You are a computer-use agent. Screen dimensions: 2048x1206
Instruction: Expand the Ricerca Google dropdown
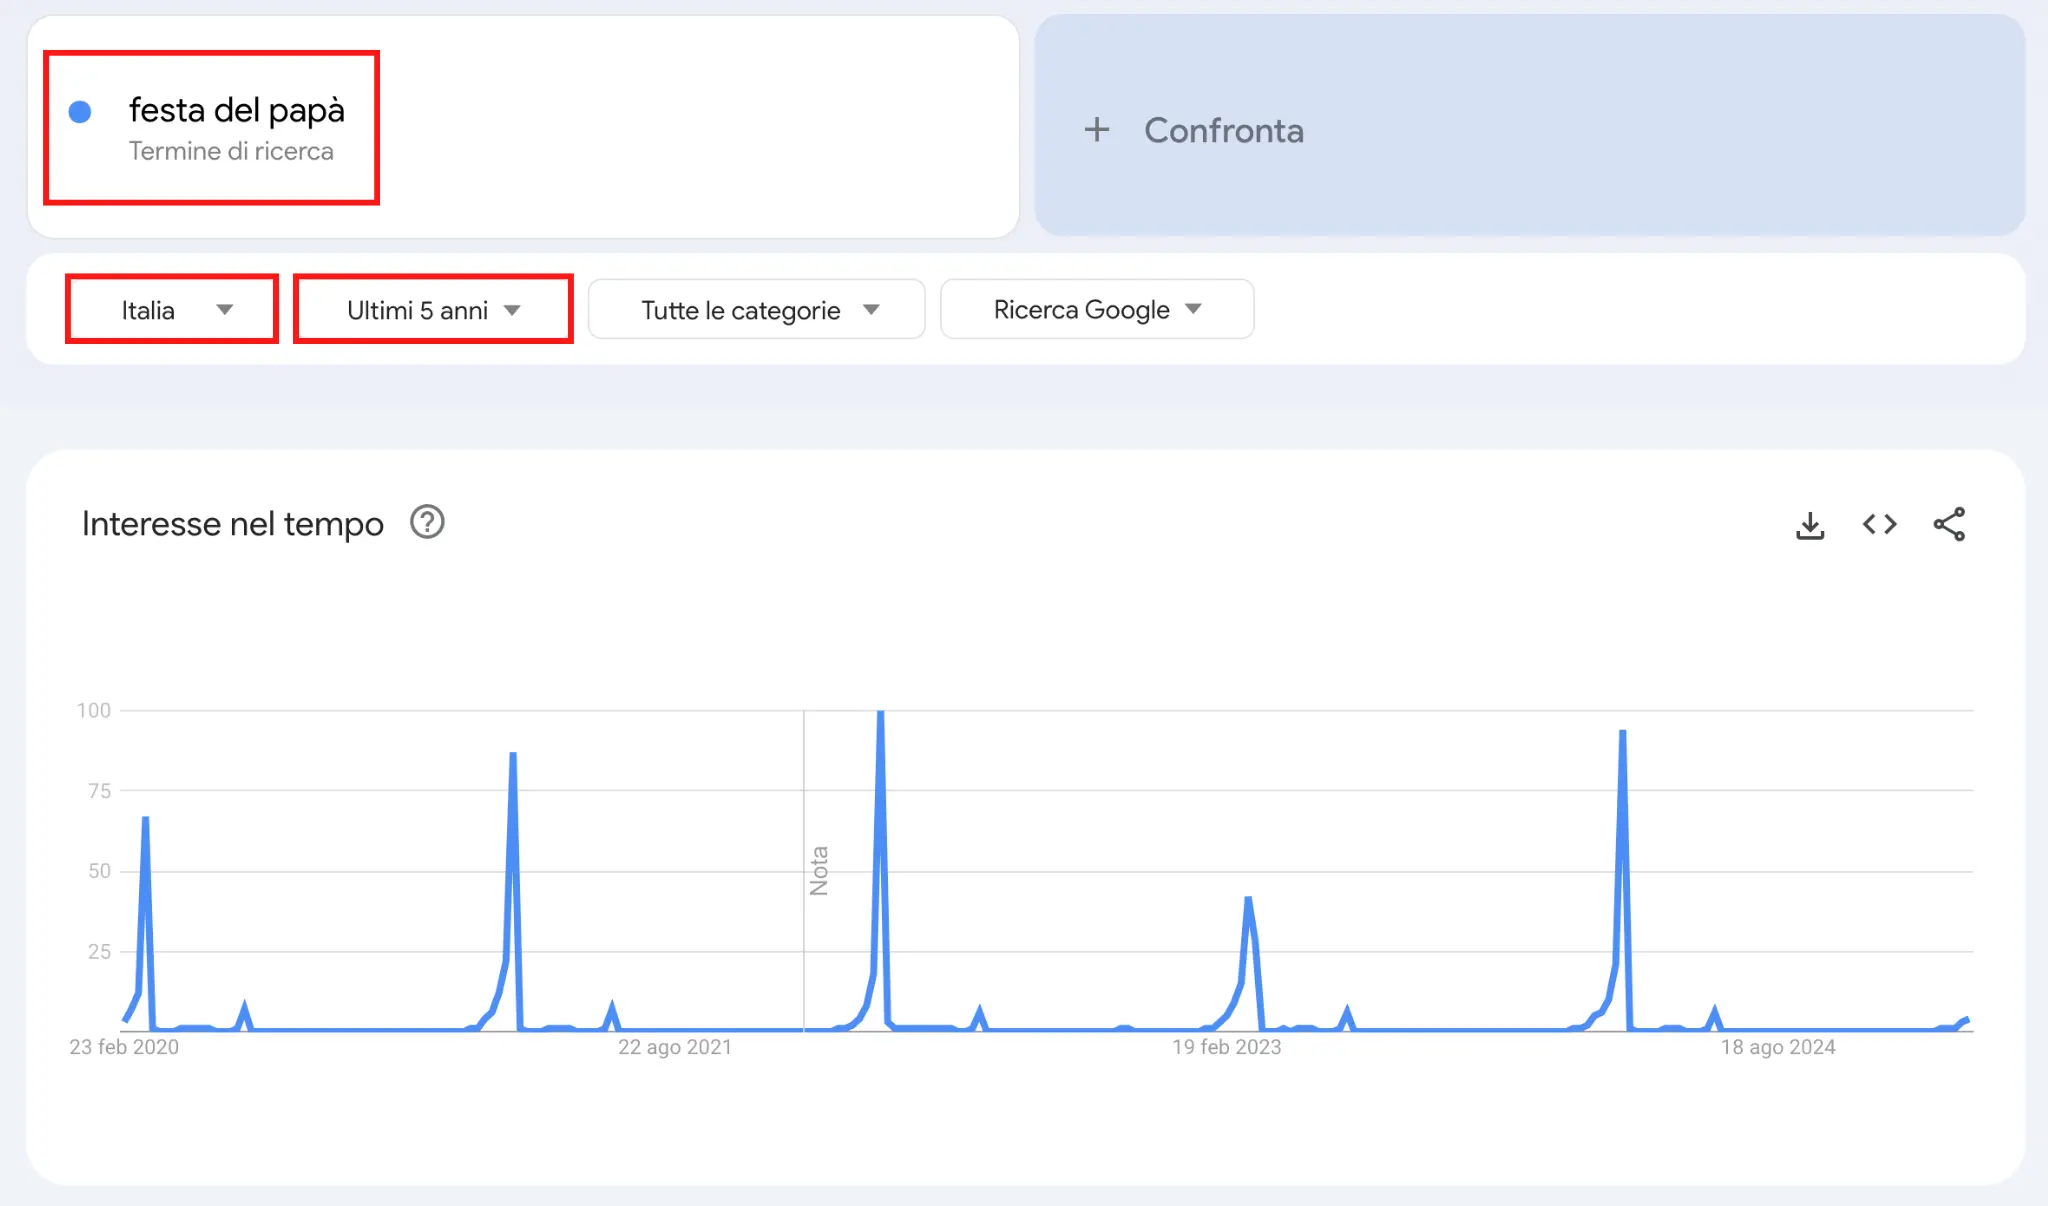[x=1097, y=310]
